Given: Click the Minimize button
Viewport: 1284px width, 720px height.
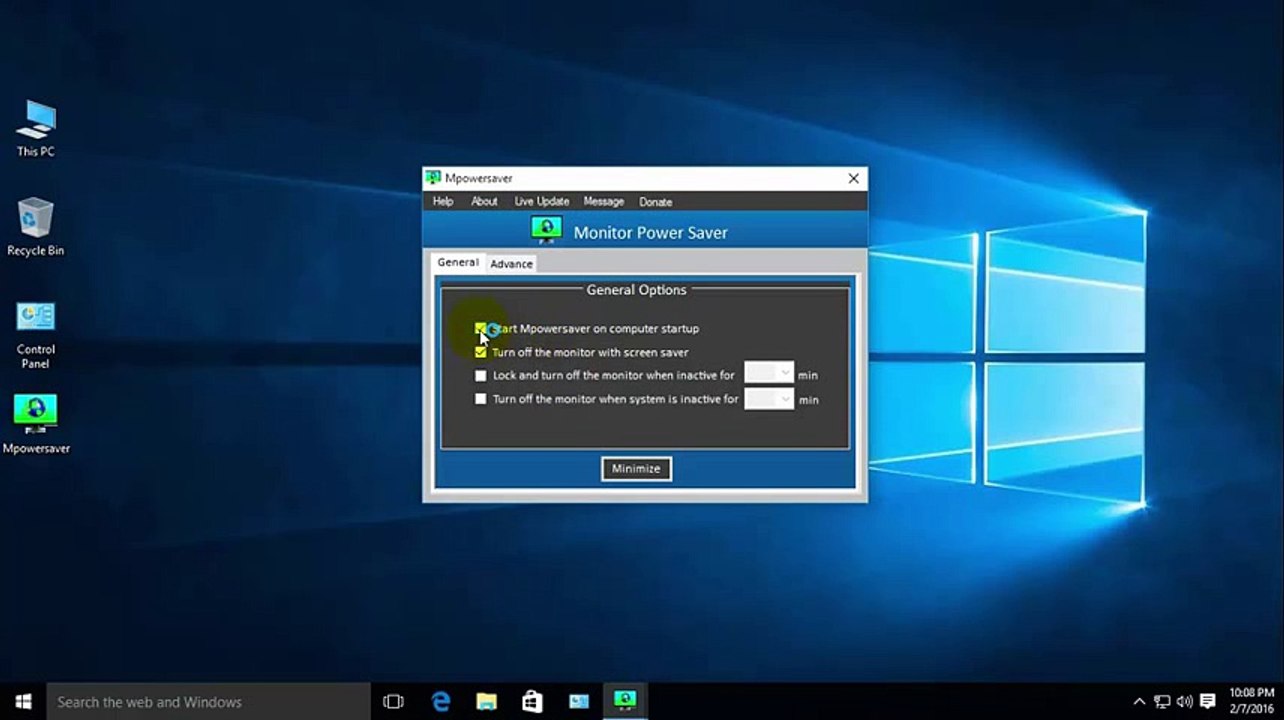Looking at the screenshot, I should 636,468.
